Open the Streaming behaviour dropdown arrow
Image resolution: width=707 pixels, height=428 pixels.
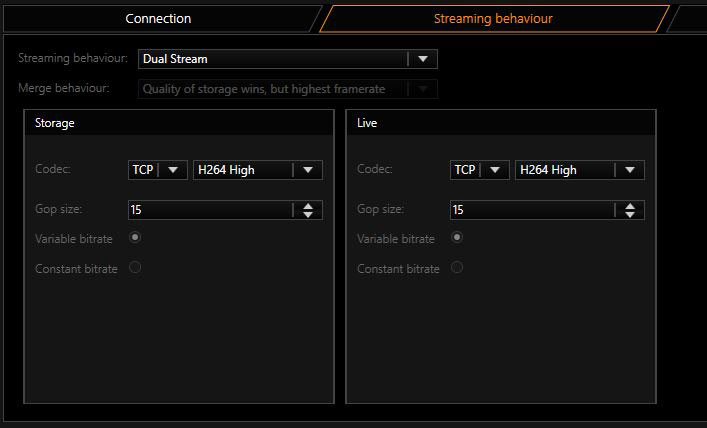pyautogui.click(x=422, y=59)
